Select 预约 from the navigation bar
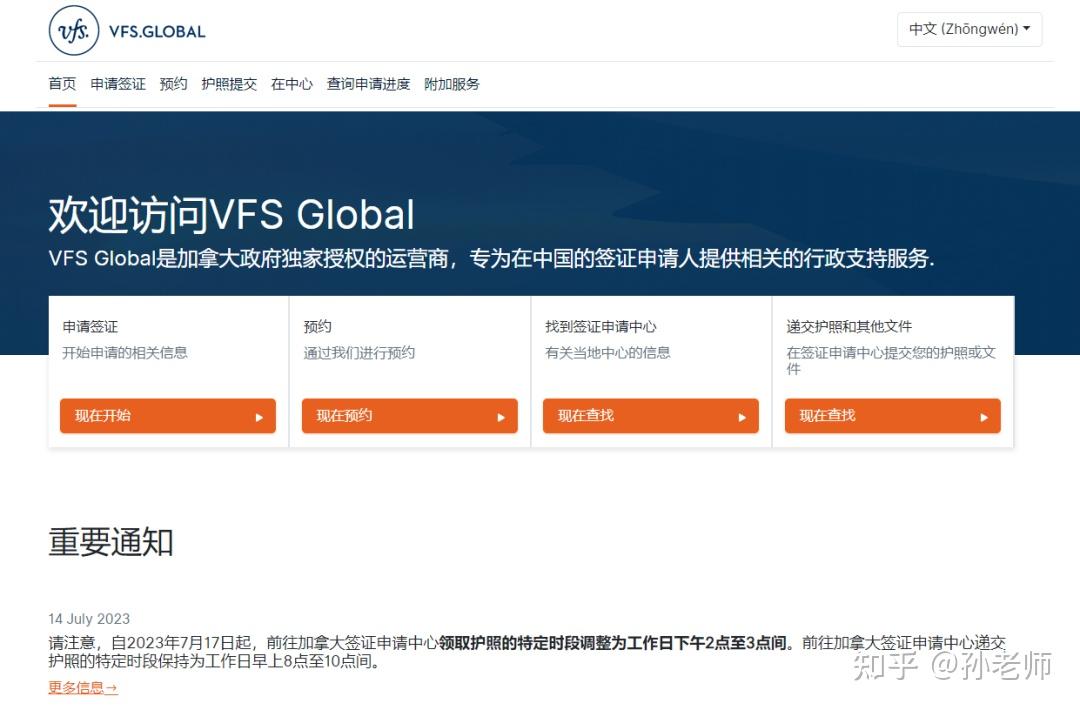 tap(172, 84)
